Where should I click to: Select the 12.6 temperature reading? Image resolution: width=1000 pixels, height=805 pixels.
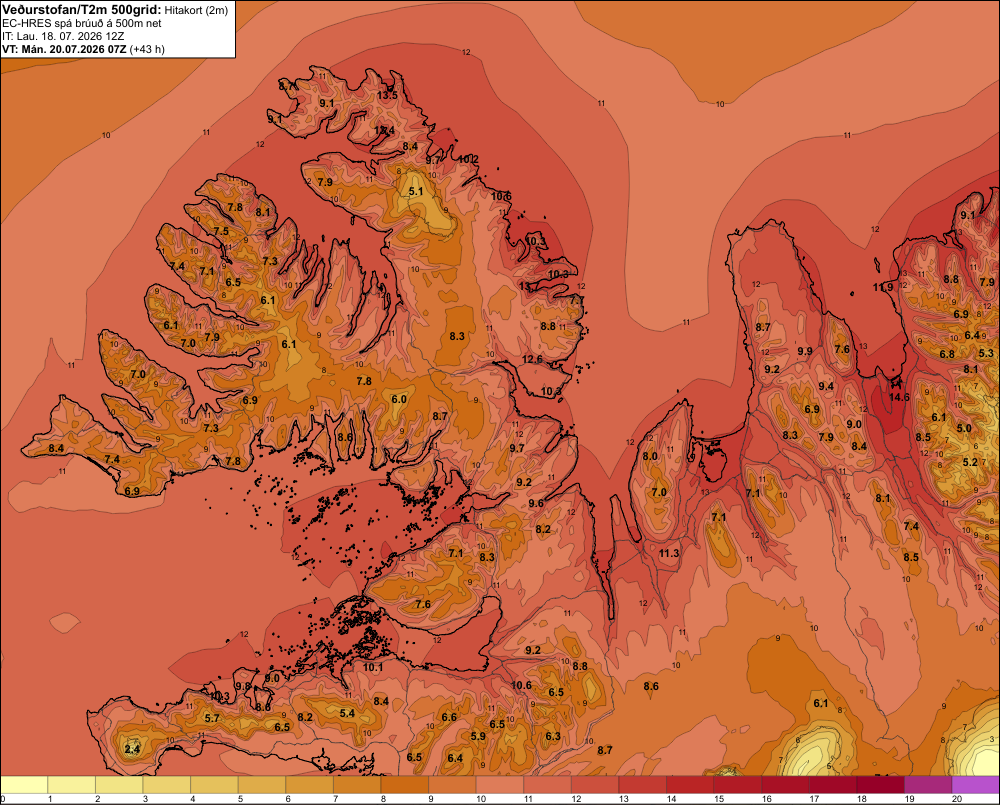(532, 360)
